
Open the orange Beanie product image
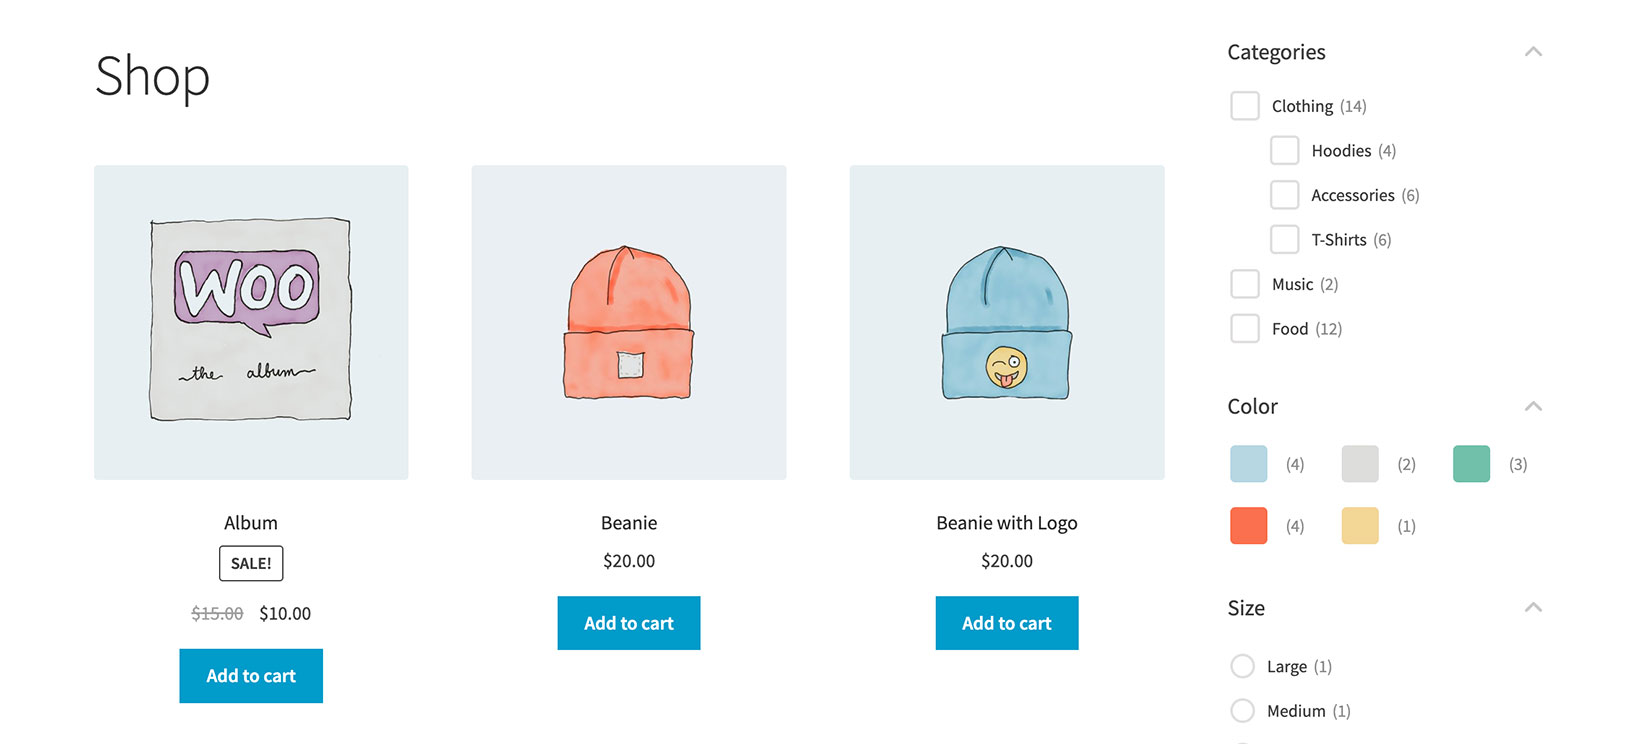629,322
